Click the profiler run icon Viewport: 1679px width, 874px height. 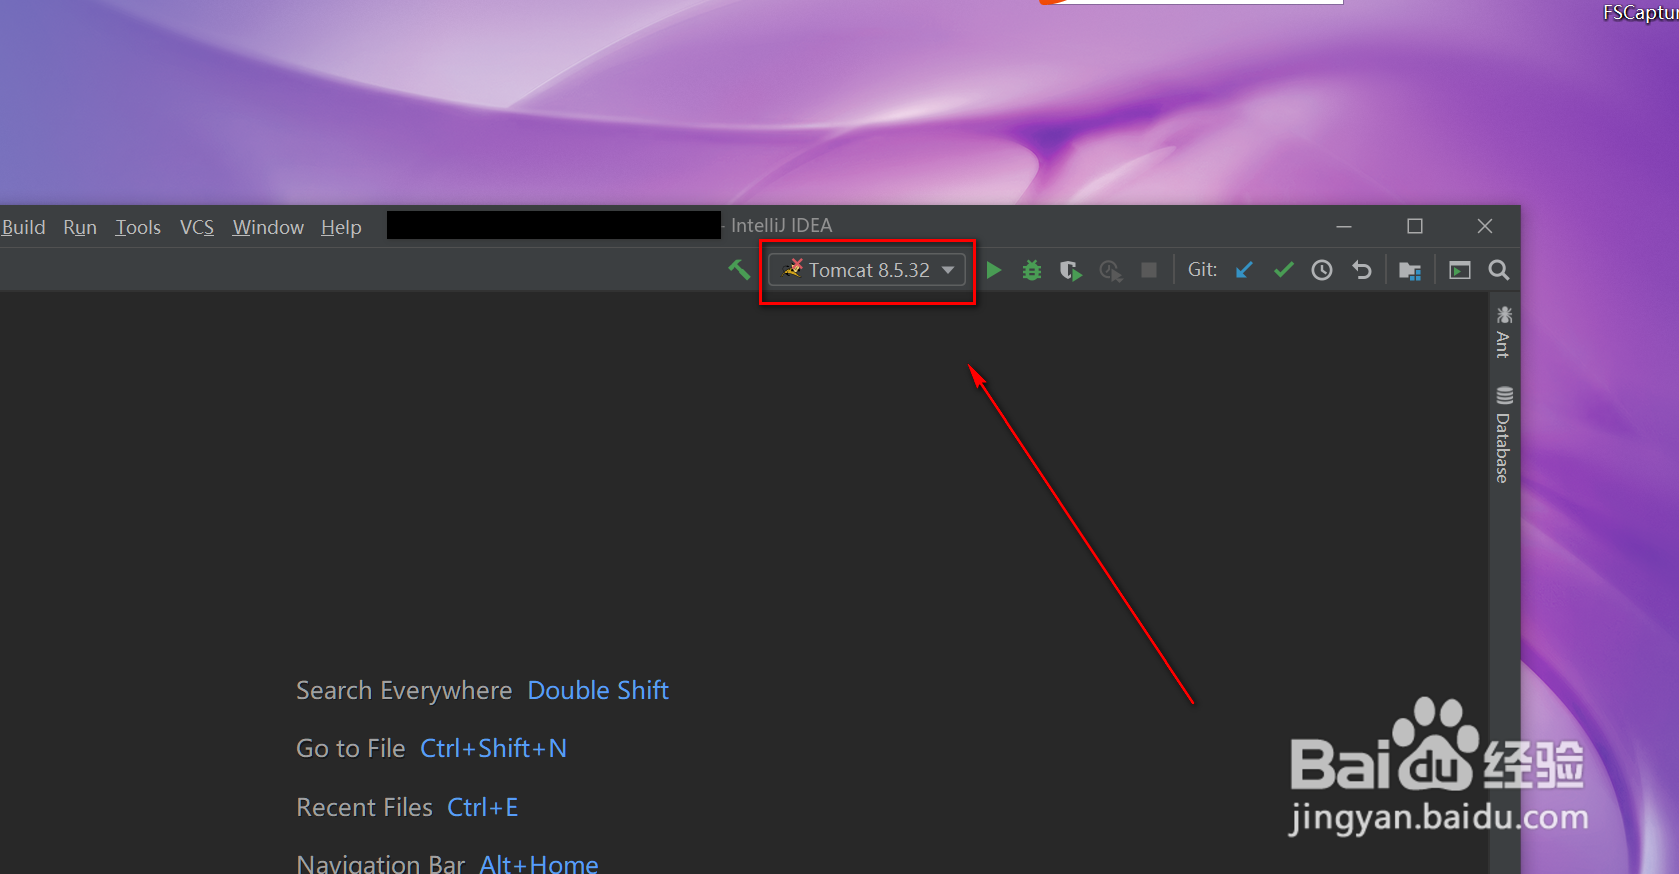pyautogui.click(x=1110, y=270)
